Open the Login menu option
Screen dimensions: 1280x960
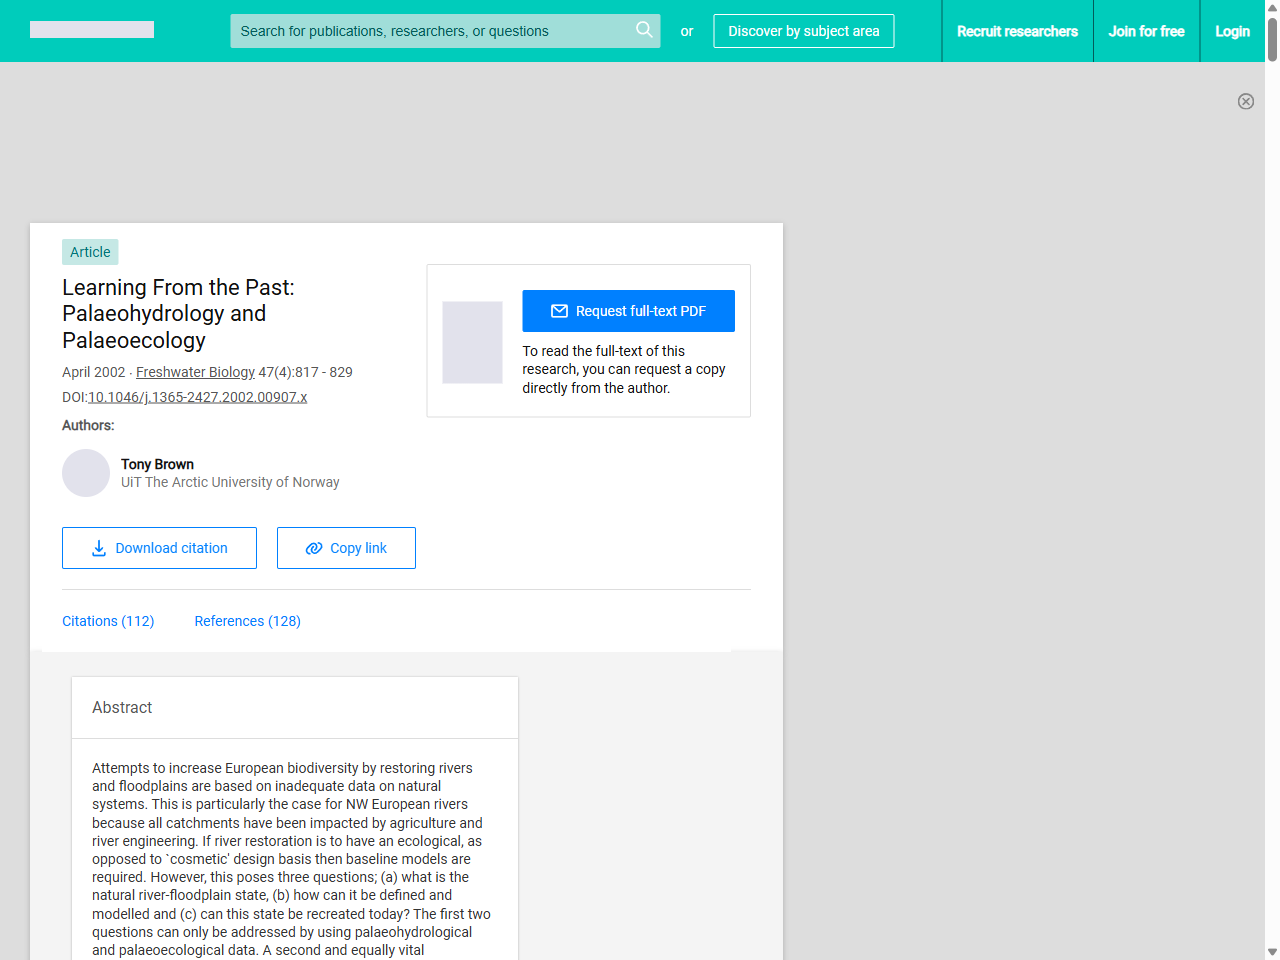(1232, 31)
